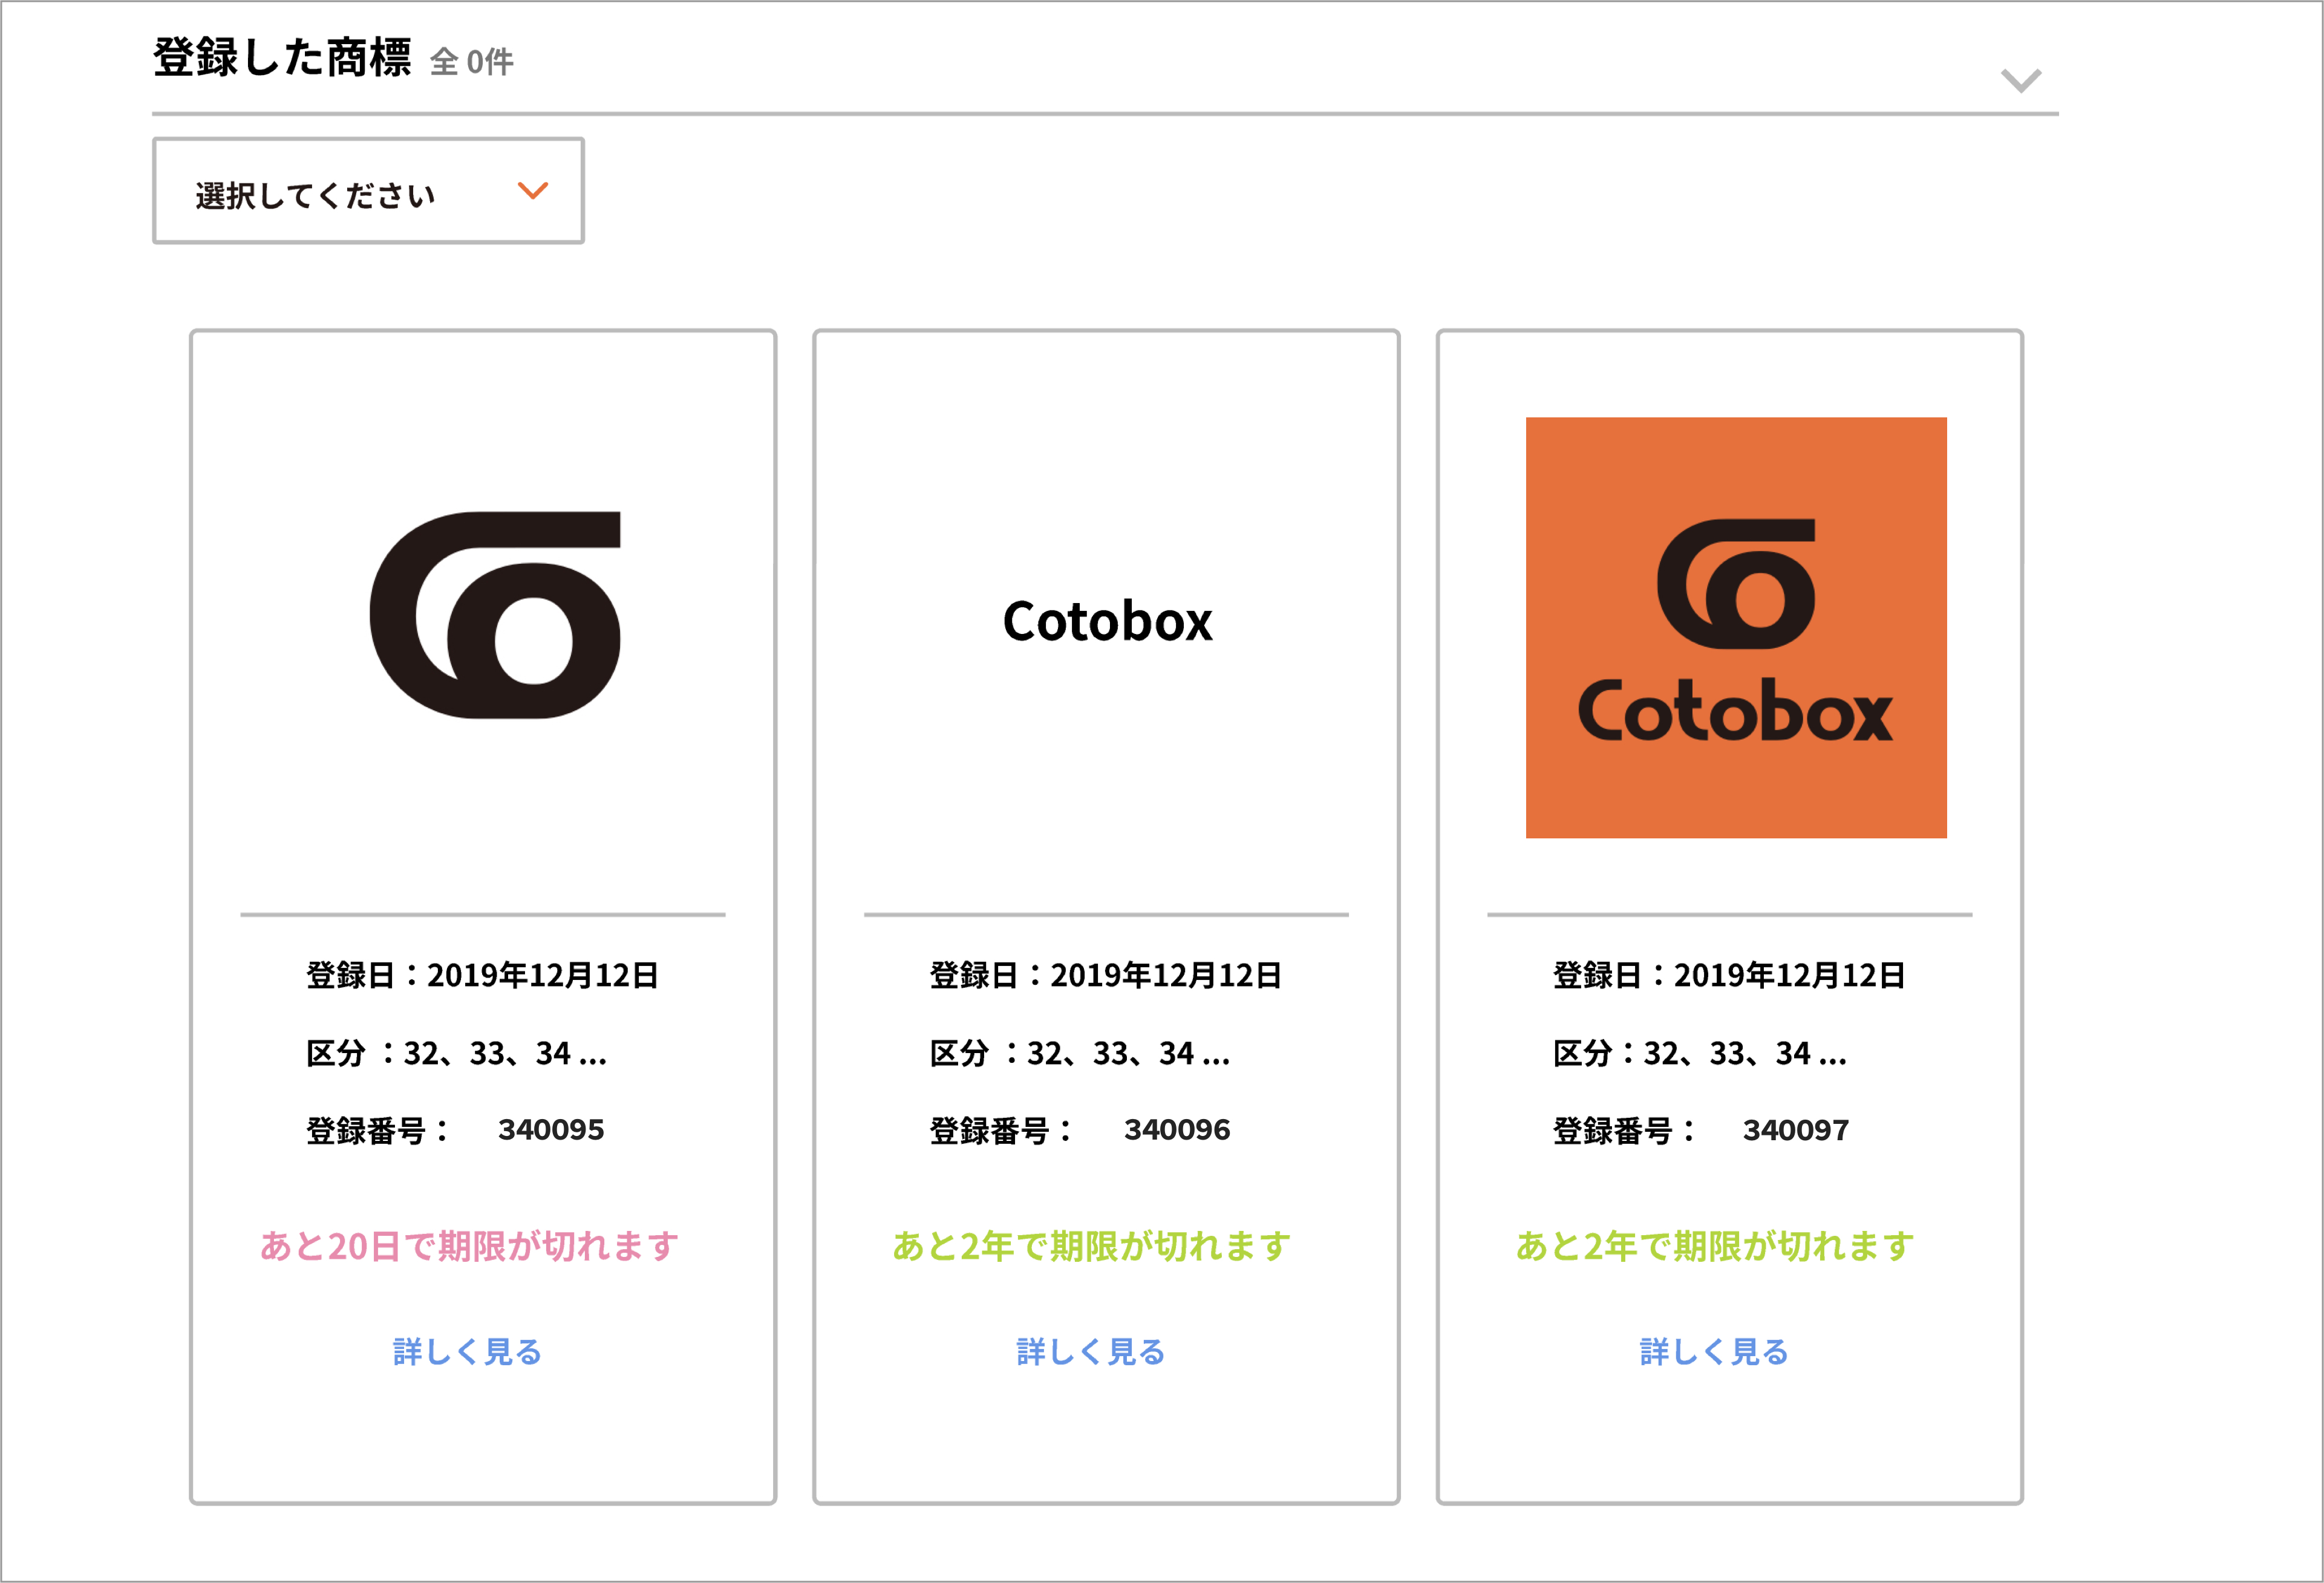This screenshot has width=2324, height=1583.
Task: Click the pink 20-day expiry warning text
Action: (x=469, y=1246)
